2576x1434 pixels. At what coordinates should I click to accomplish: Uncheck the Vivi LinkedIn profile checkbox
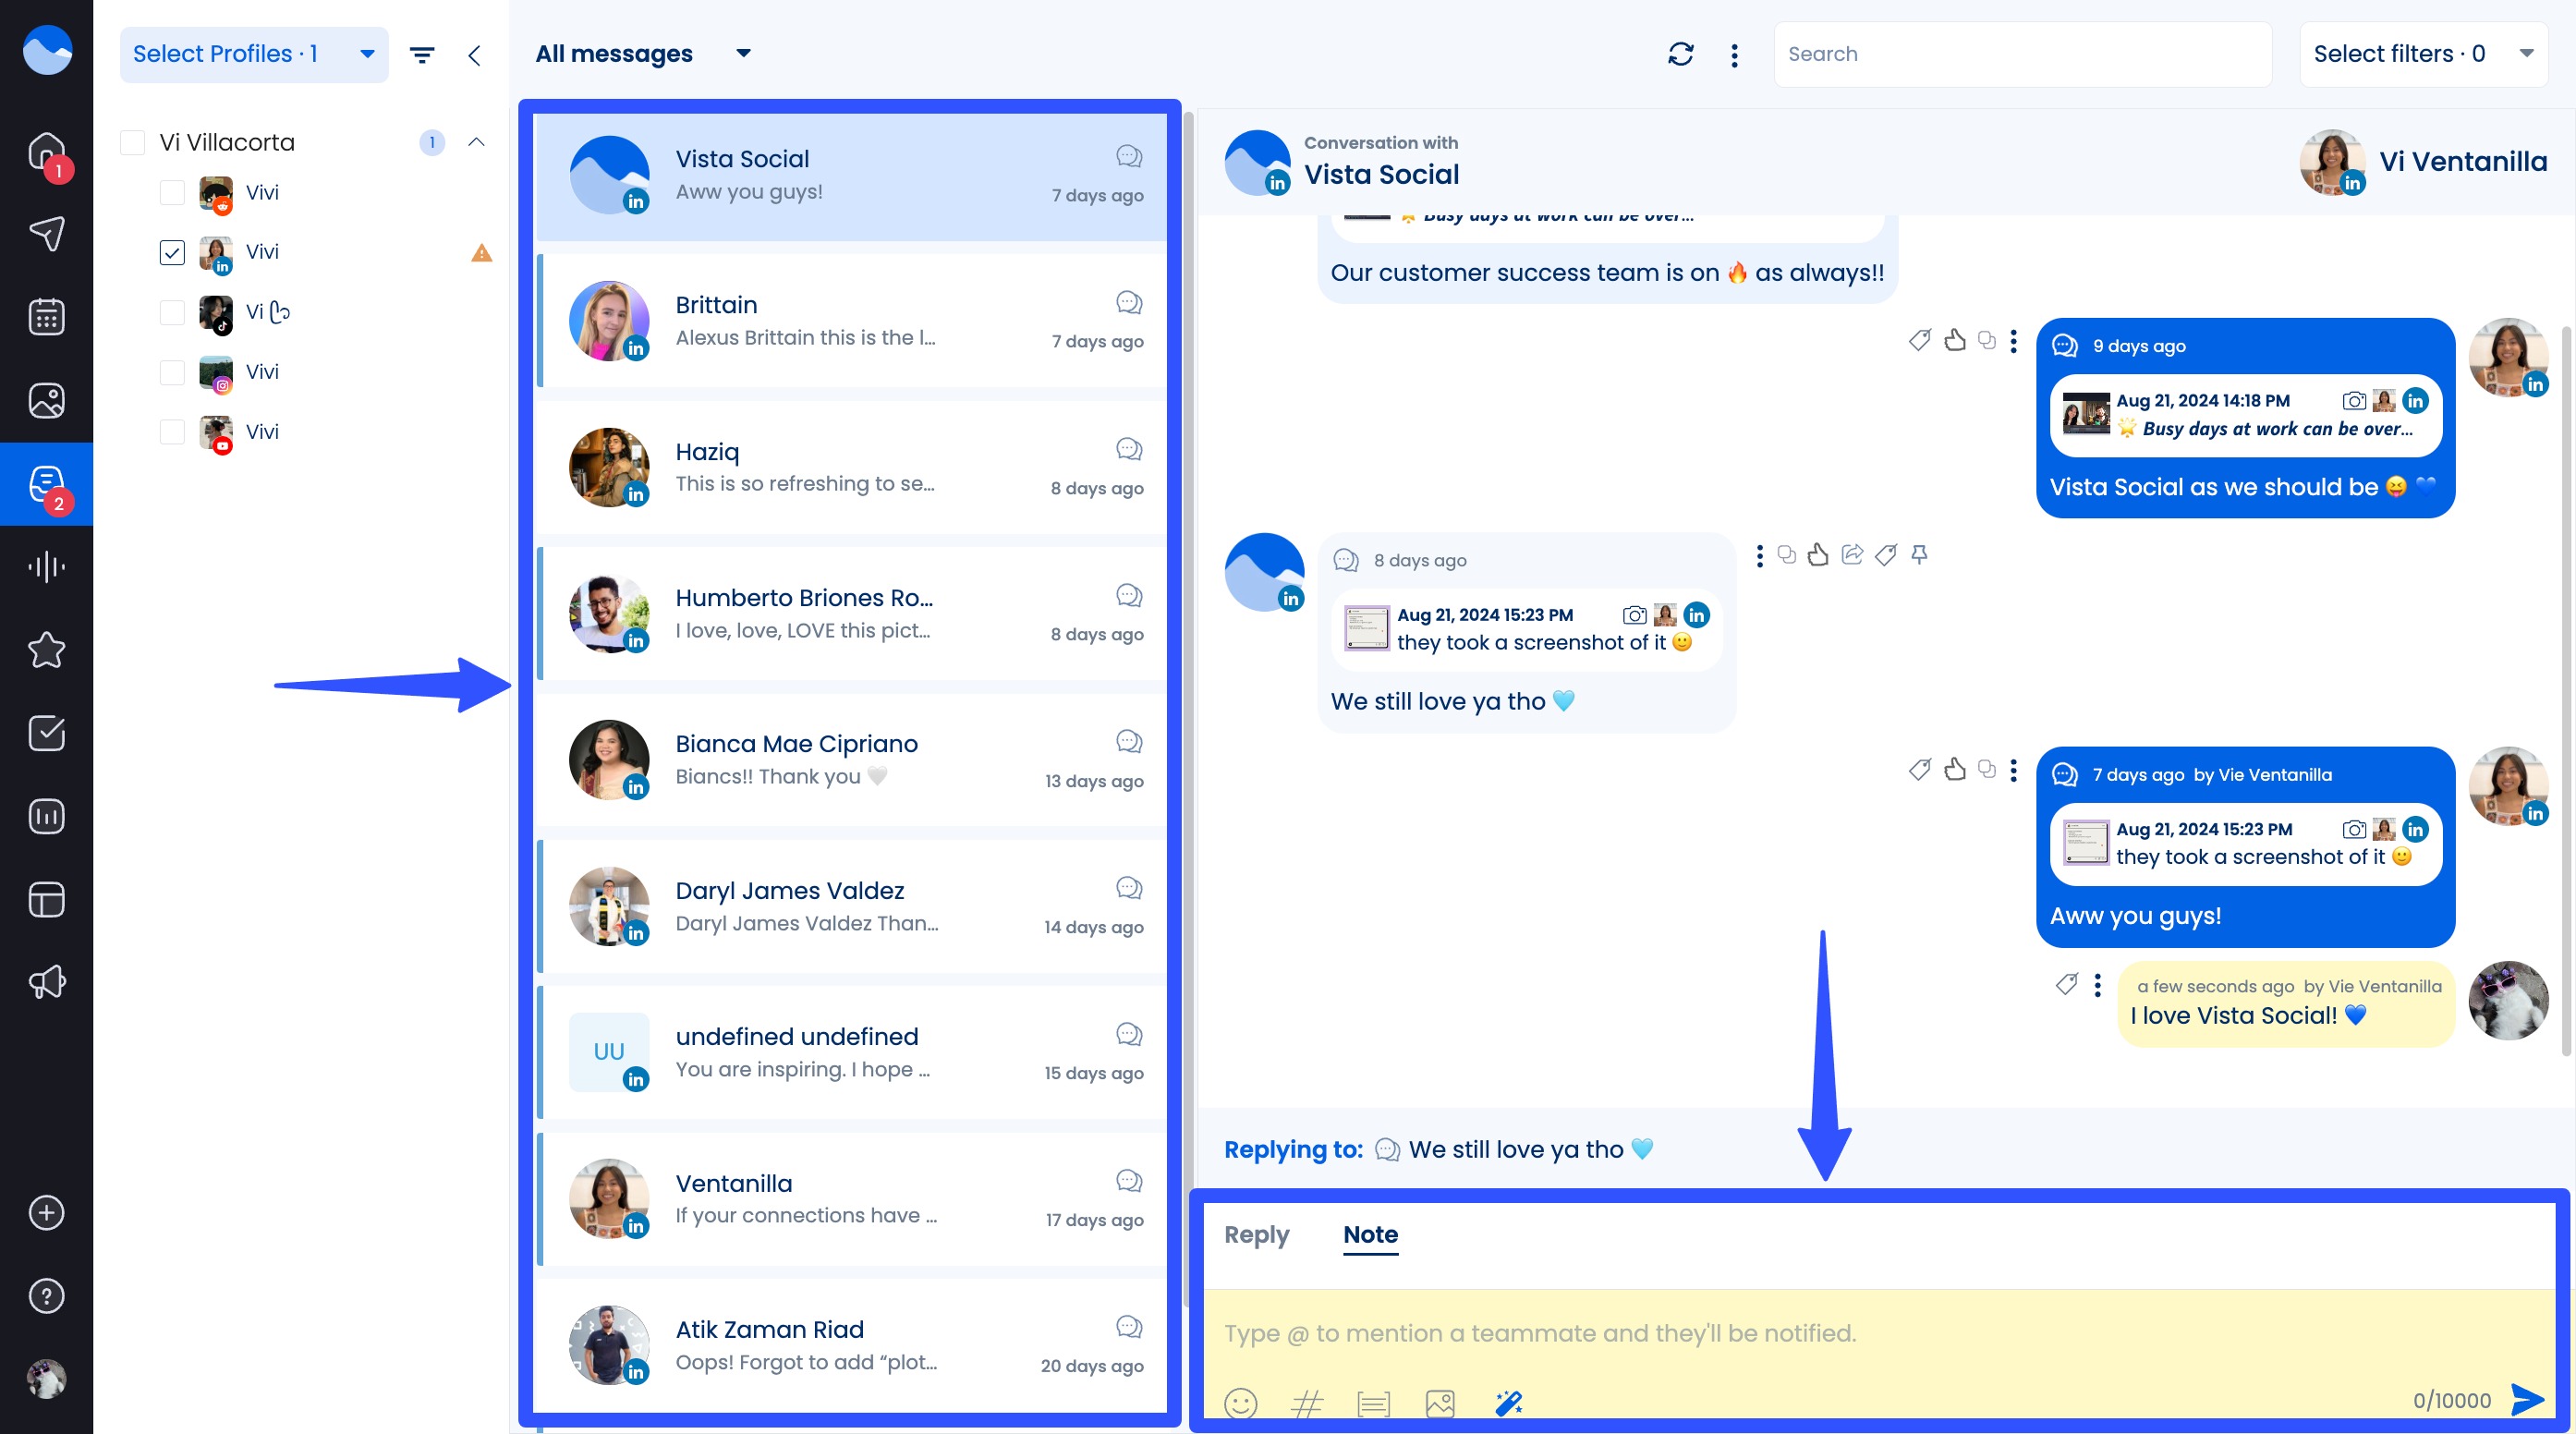[x=172, y=252]
